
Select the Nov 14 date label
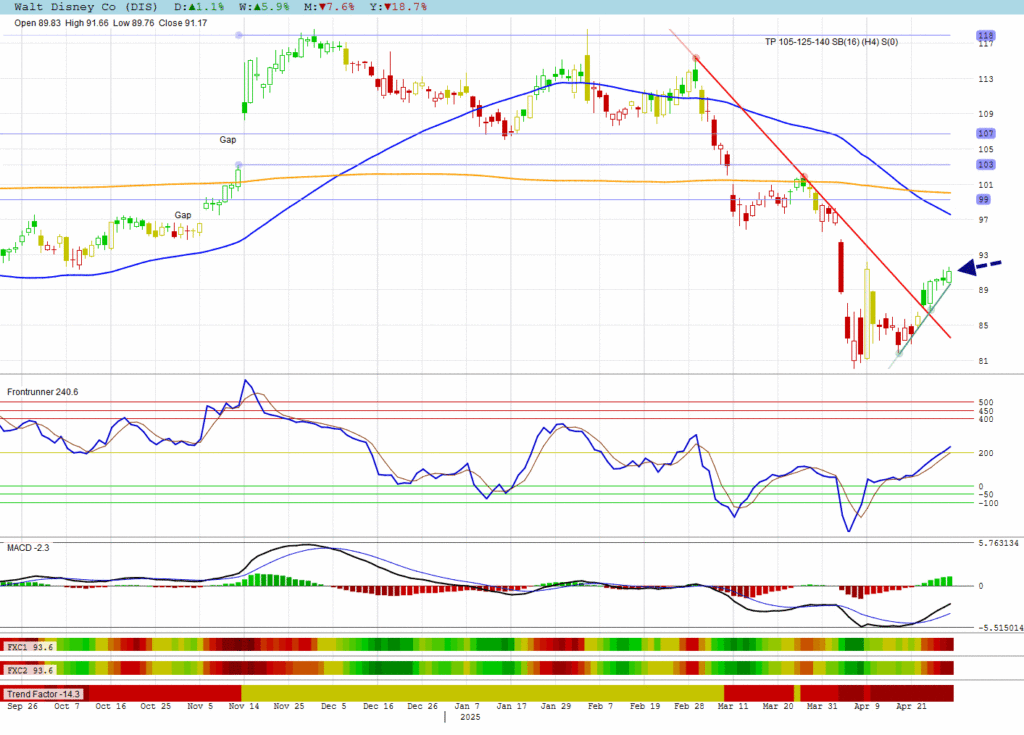point(244,706)
